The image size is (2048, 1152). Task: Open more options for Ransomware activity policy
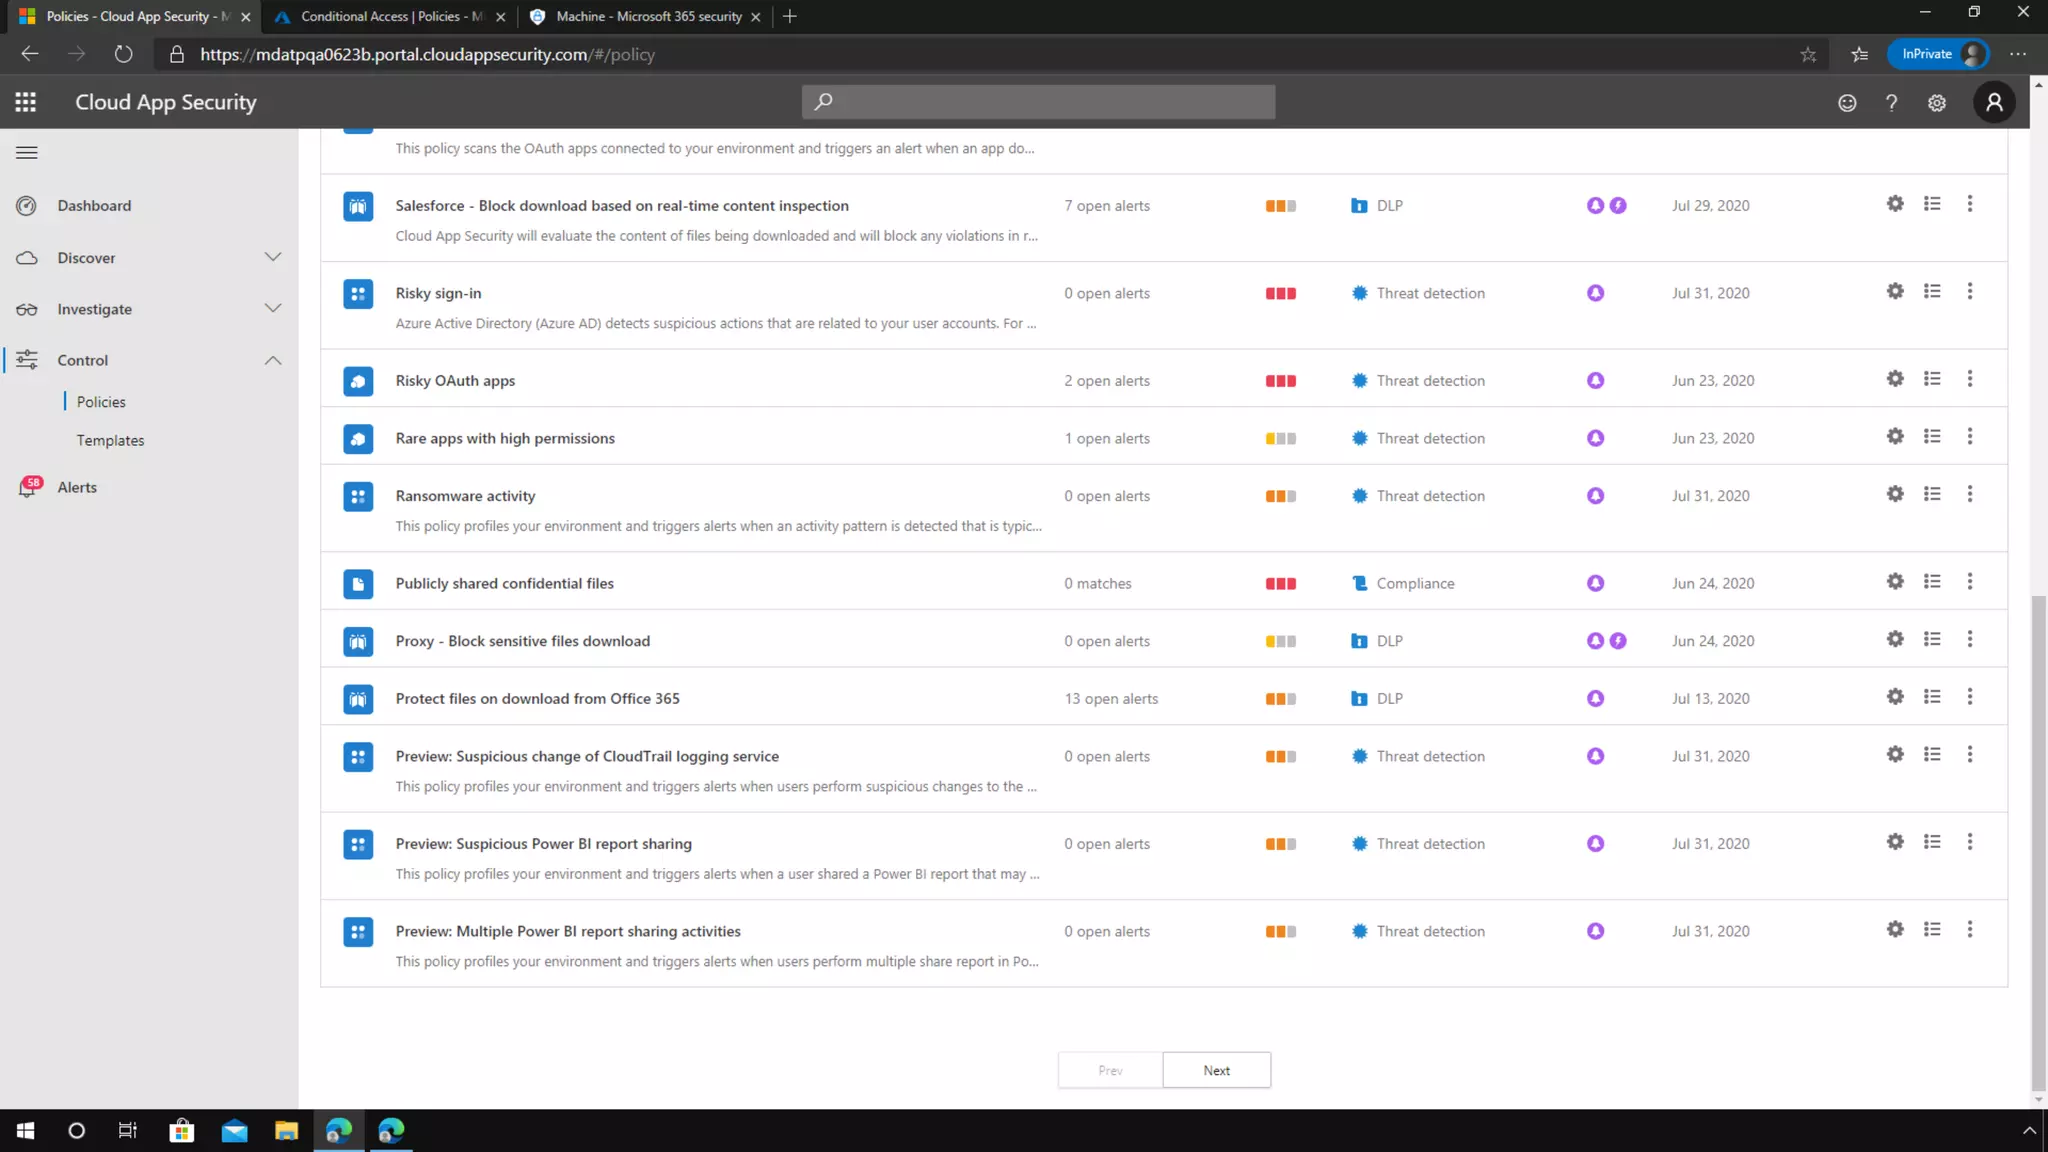click(1970, 494)
